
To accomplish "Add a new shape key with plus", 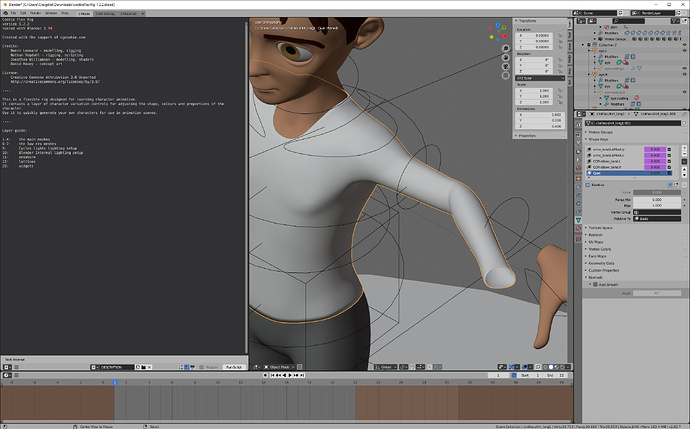I will click(684, 148).
